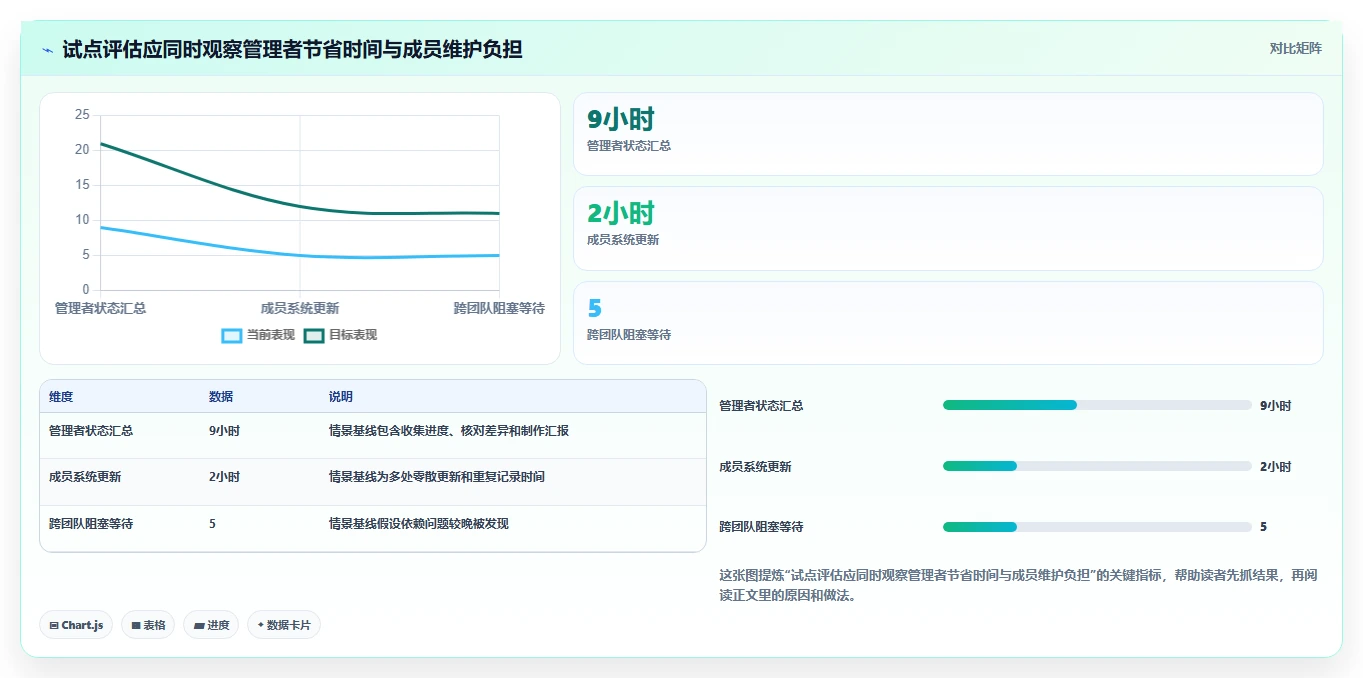1363x678 pixels.
Task: Select table cell 管理者状态汇总
Action: tap(91, 431)
